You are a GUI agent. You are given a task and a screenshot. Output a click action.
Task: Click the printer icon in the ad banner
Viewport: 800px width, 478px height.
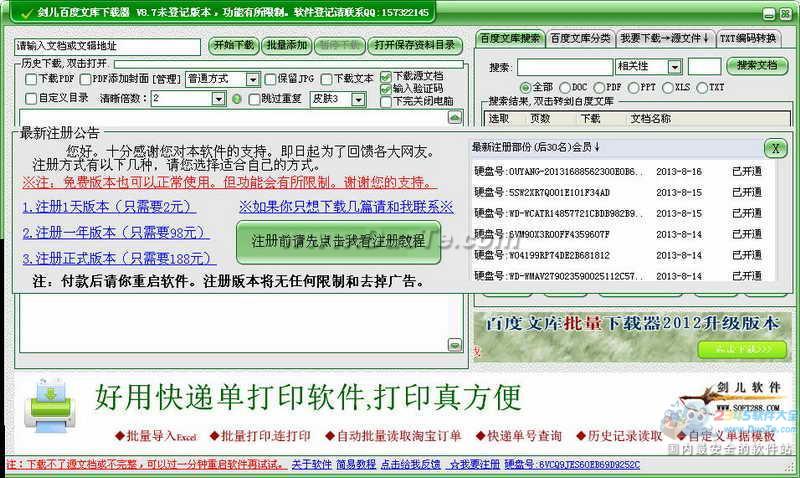click(49, 405)
